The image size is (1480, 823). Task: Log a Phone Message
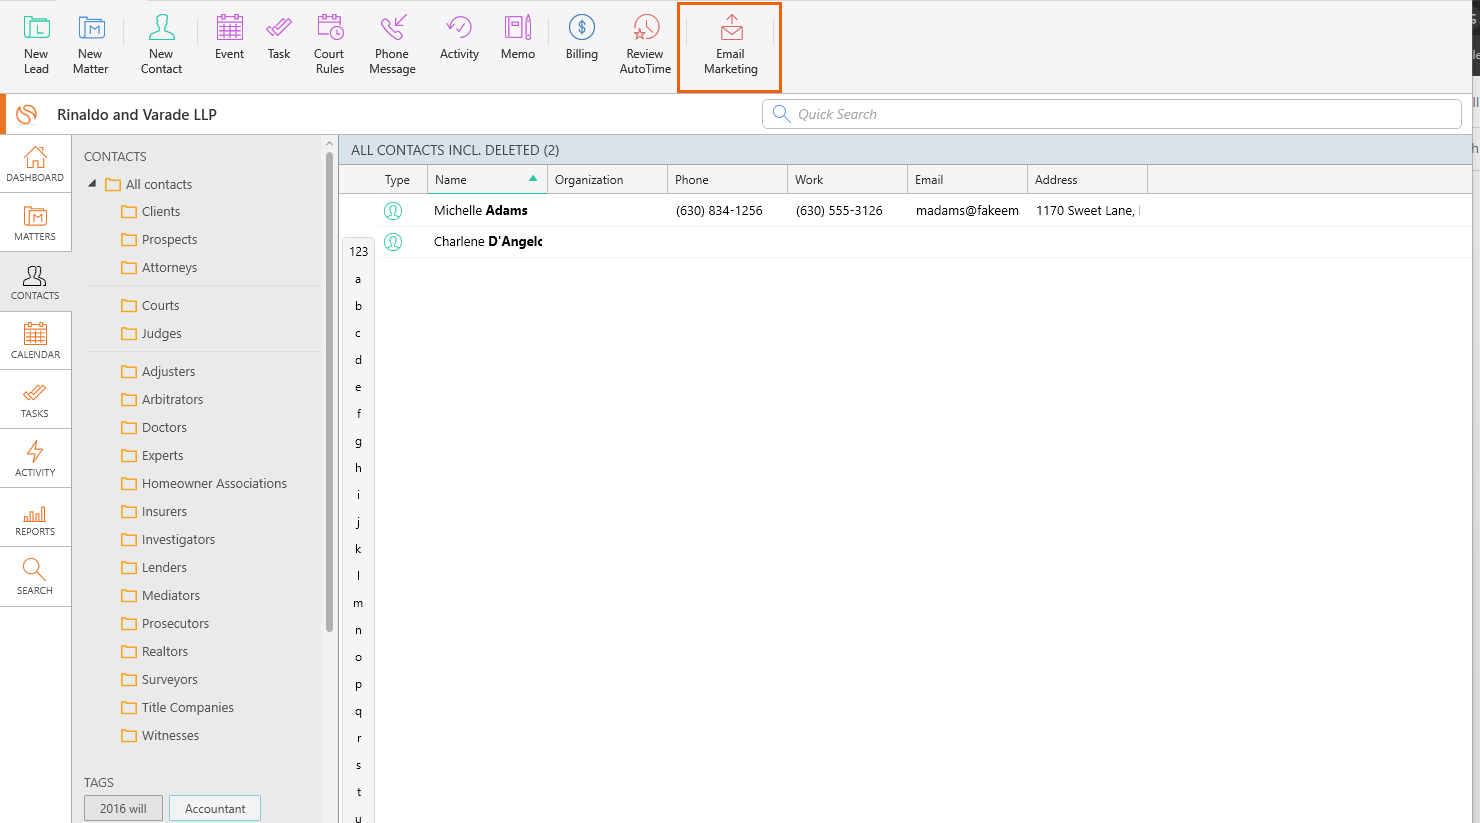tap(392, 45)
